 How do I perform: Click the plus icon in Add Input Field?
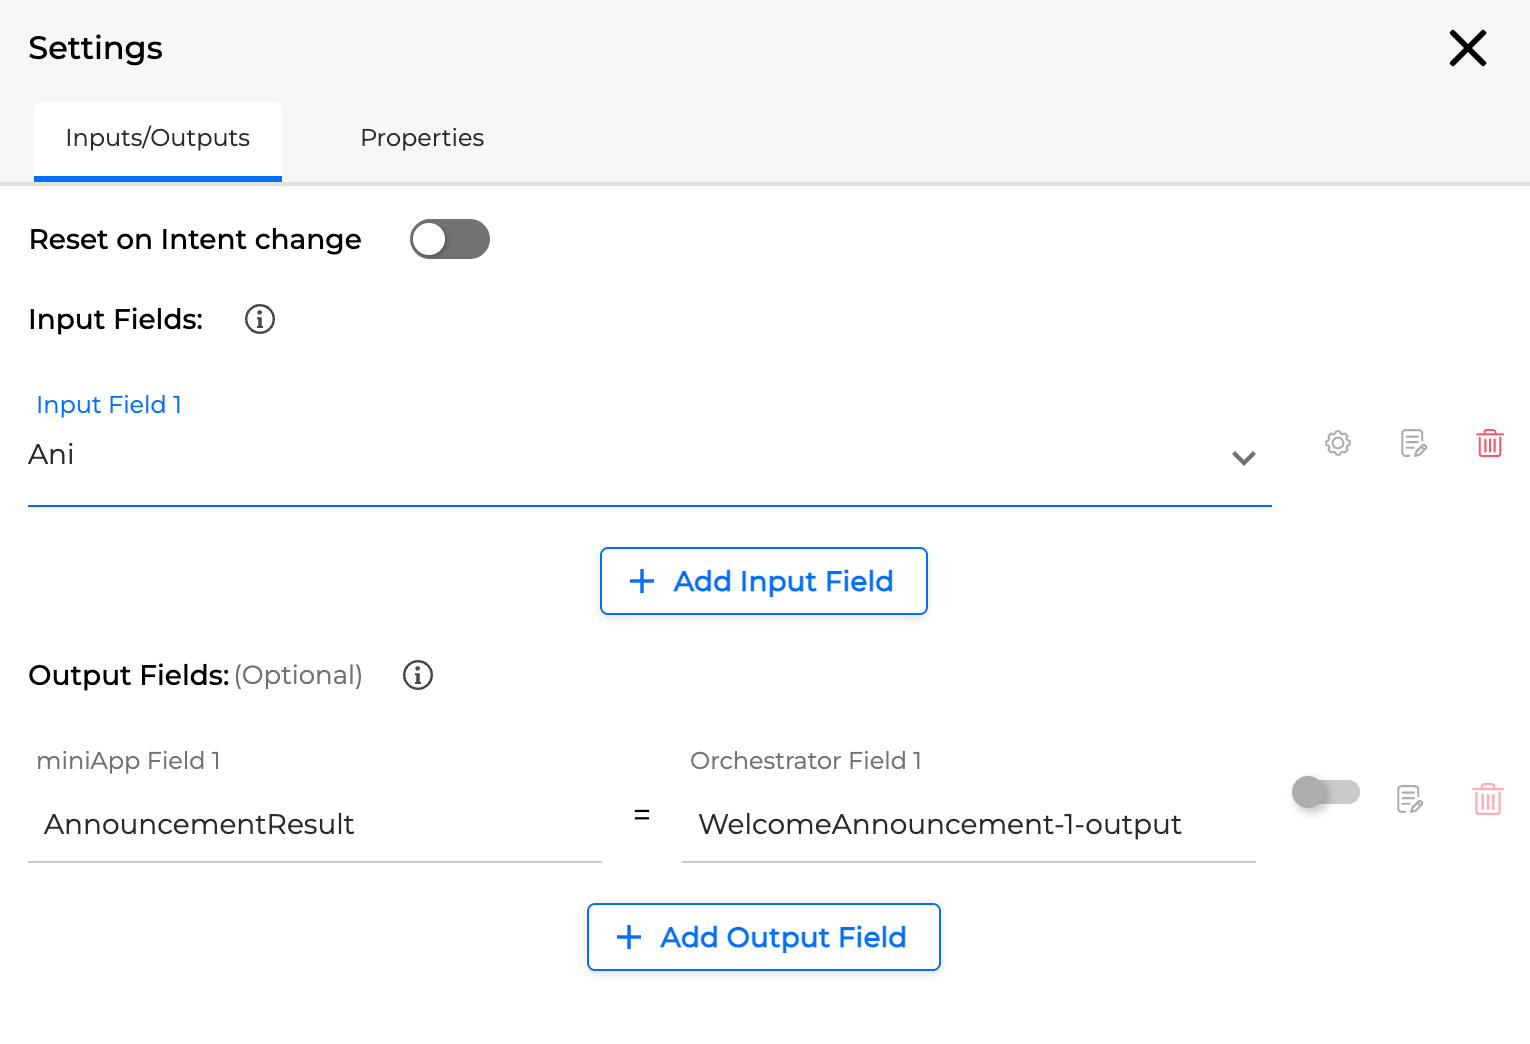tap(641, 581)
